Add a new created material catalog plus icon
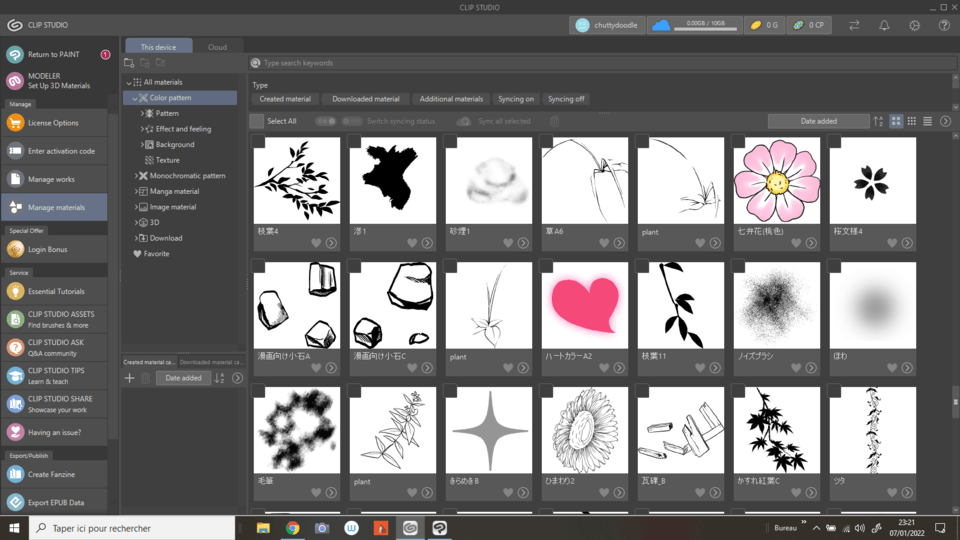Image resolution: width=960 pixels, height=540 pixels. tap(129, 378)
